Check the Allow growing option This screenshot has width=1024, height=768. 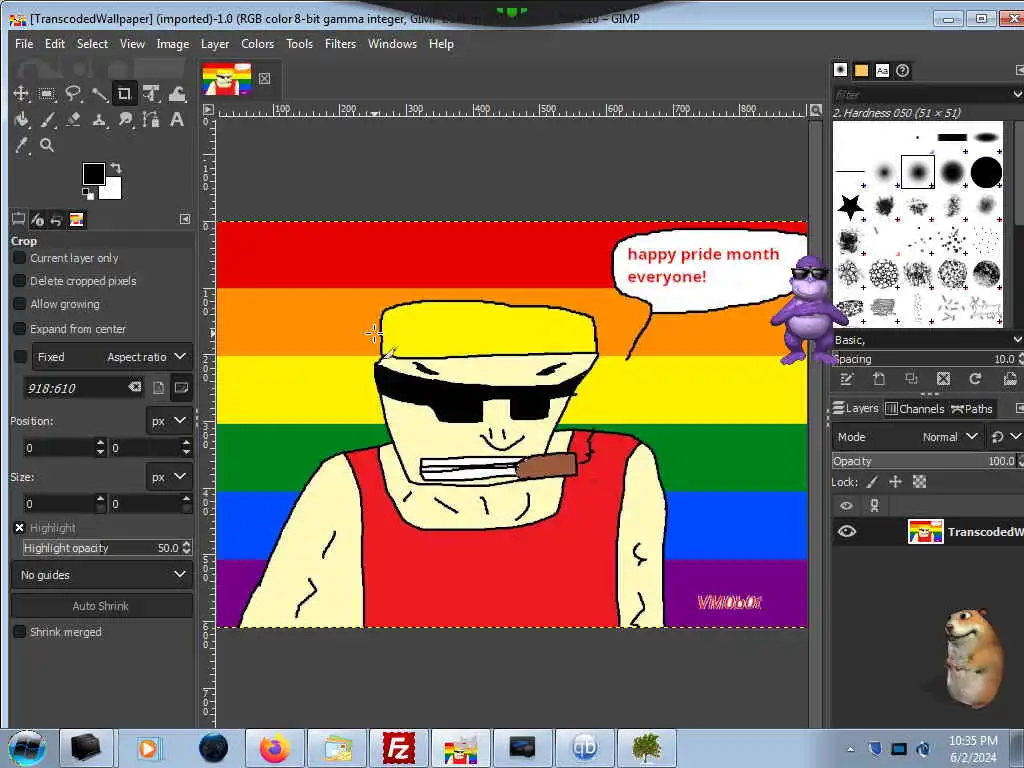(x=19, y=304)
